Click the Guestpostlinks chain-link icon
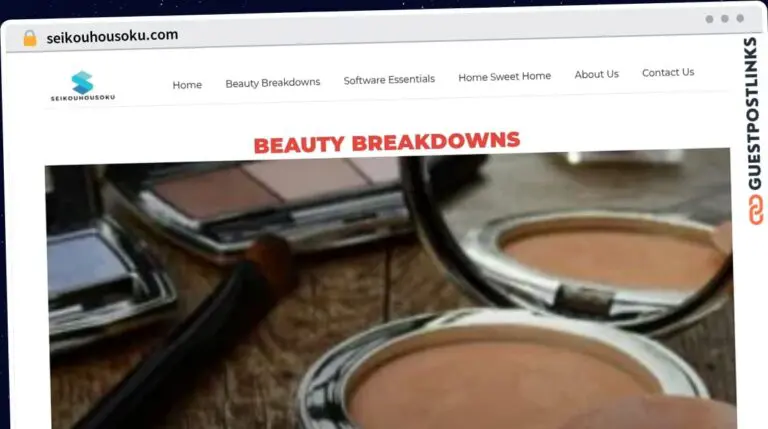The height and width of the screenshot is (429, 768). pos(756,210)
